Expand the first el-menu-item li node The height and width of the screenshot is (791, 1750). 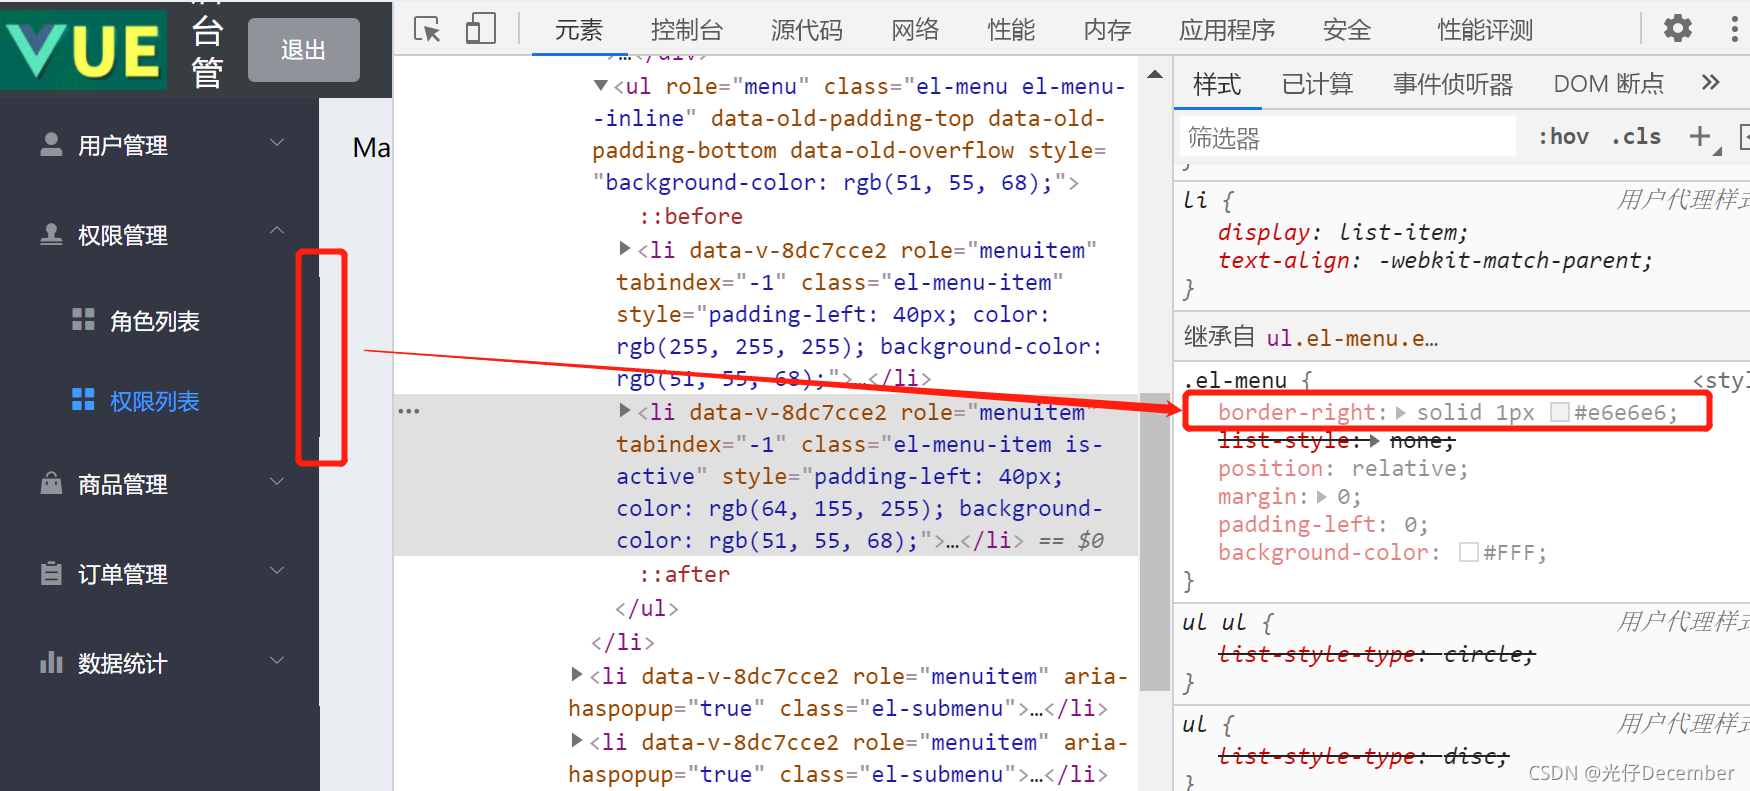coord(625,248)
